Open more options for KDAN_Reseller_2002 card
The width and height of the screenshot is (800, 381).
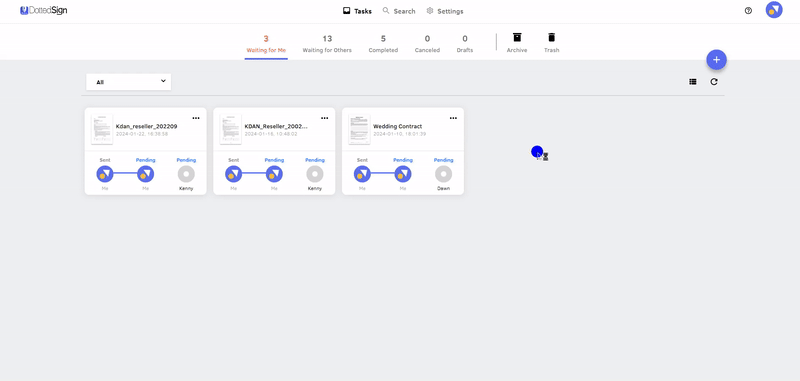[x=324, y=118]
